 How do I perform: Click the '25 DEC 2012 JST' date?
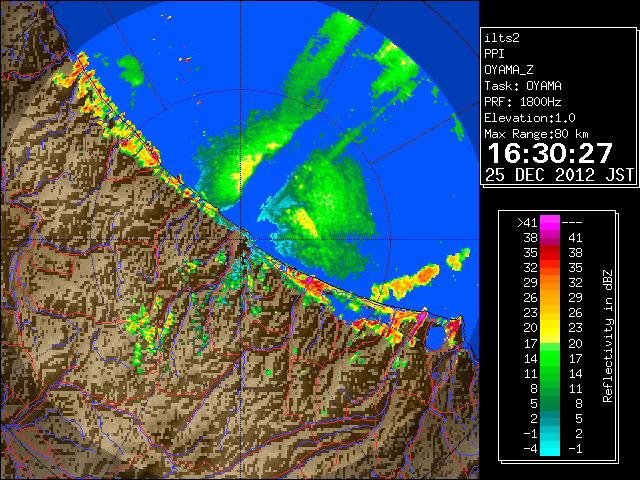pyautogui.click(x=559, y=175)
